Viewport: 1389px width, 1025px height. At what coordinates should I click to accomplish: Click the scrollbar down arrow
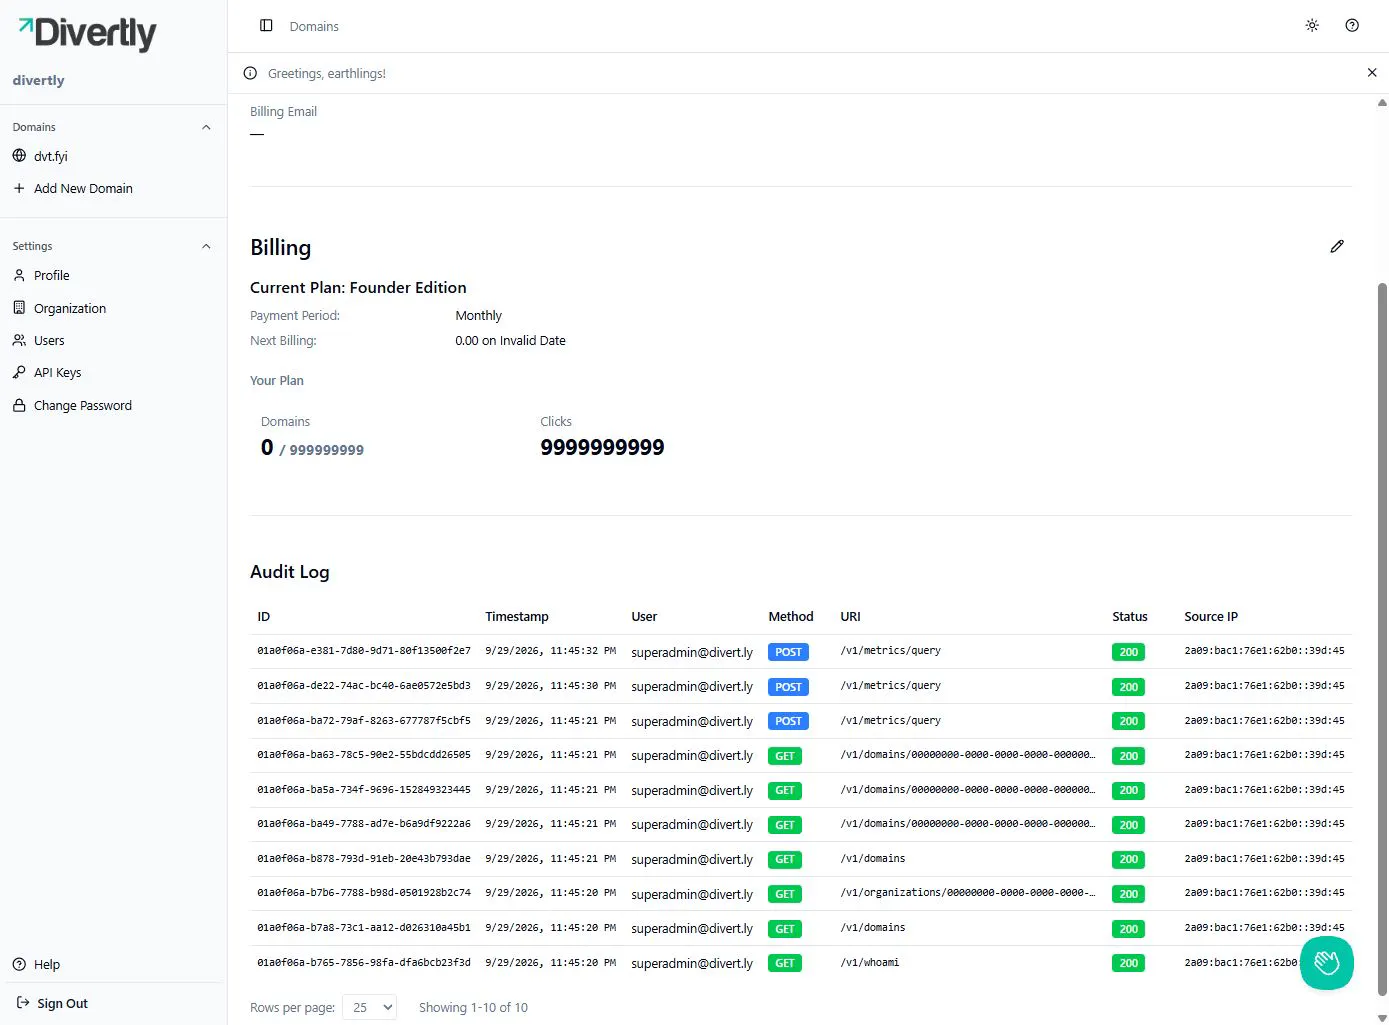click(x=1382, y=1018)
